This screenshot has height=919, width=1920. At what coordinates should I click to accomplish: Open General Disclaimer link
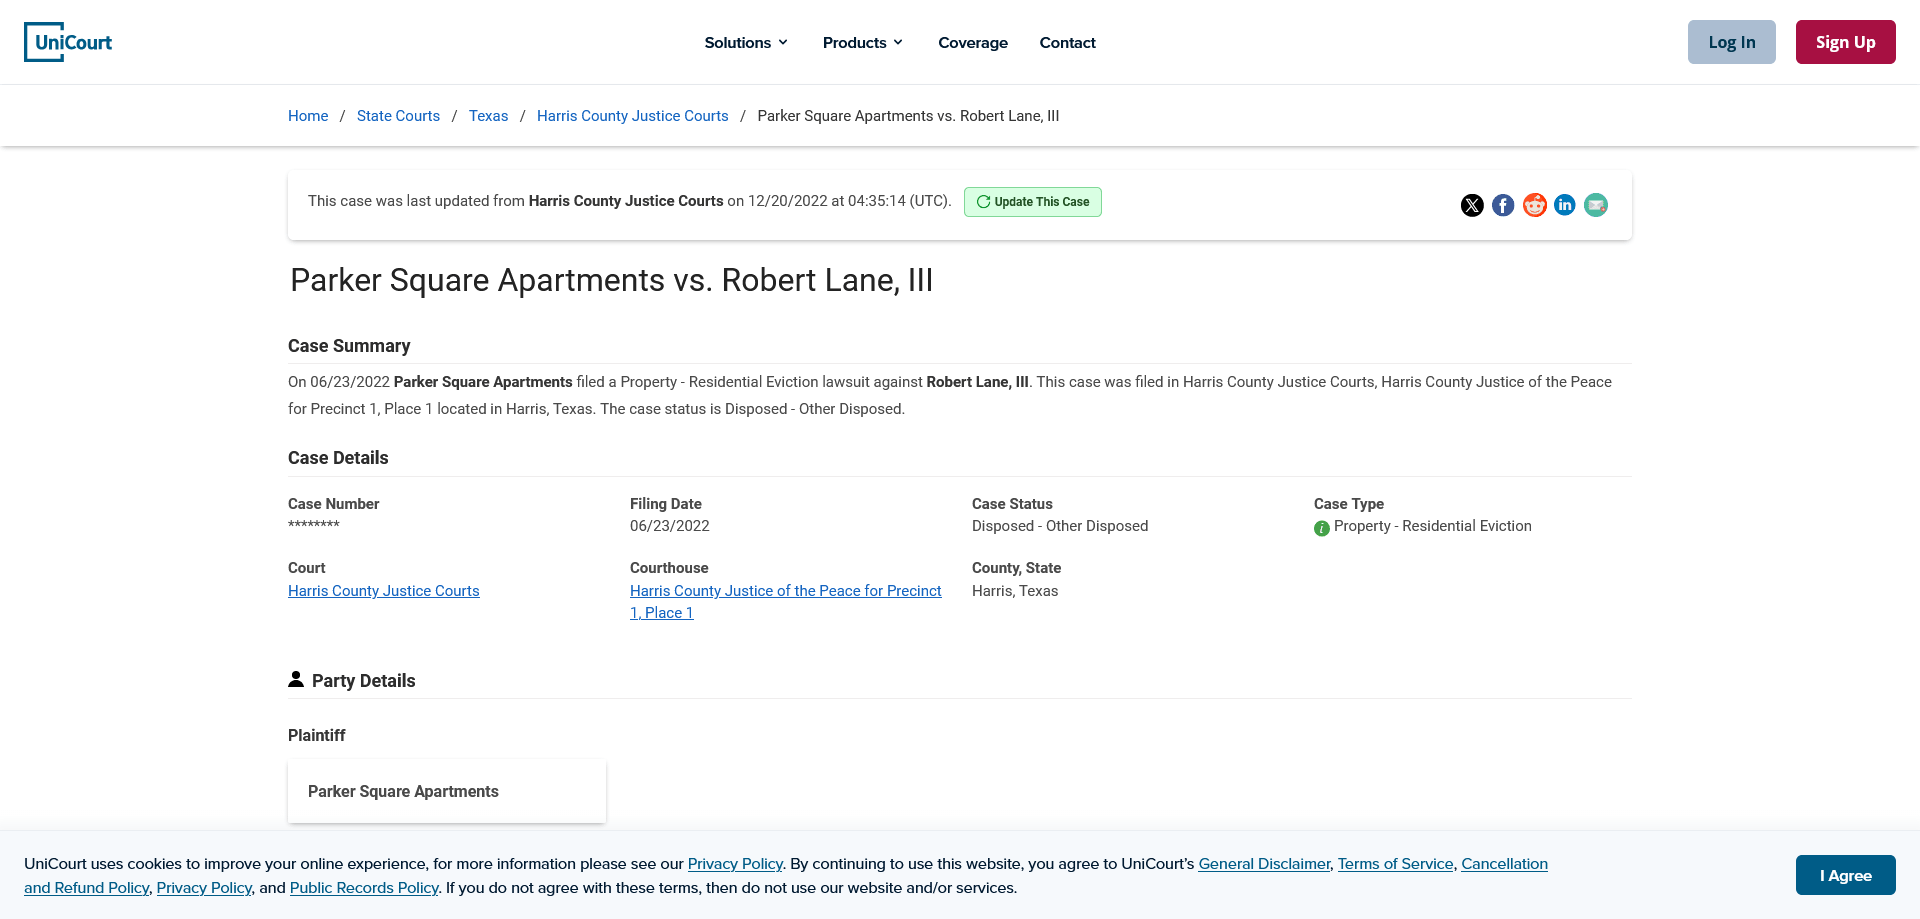point(1265,864)
